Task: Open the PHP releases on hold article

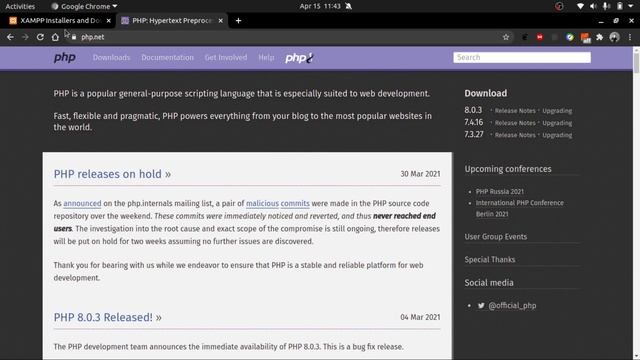Action: coord(112,174)
